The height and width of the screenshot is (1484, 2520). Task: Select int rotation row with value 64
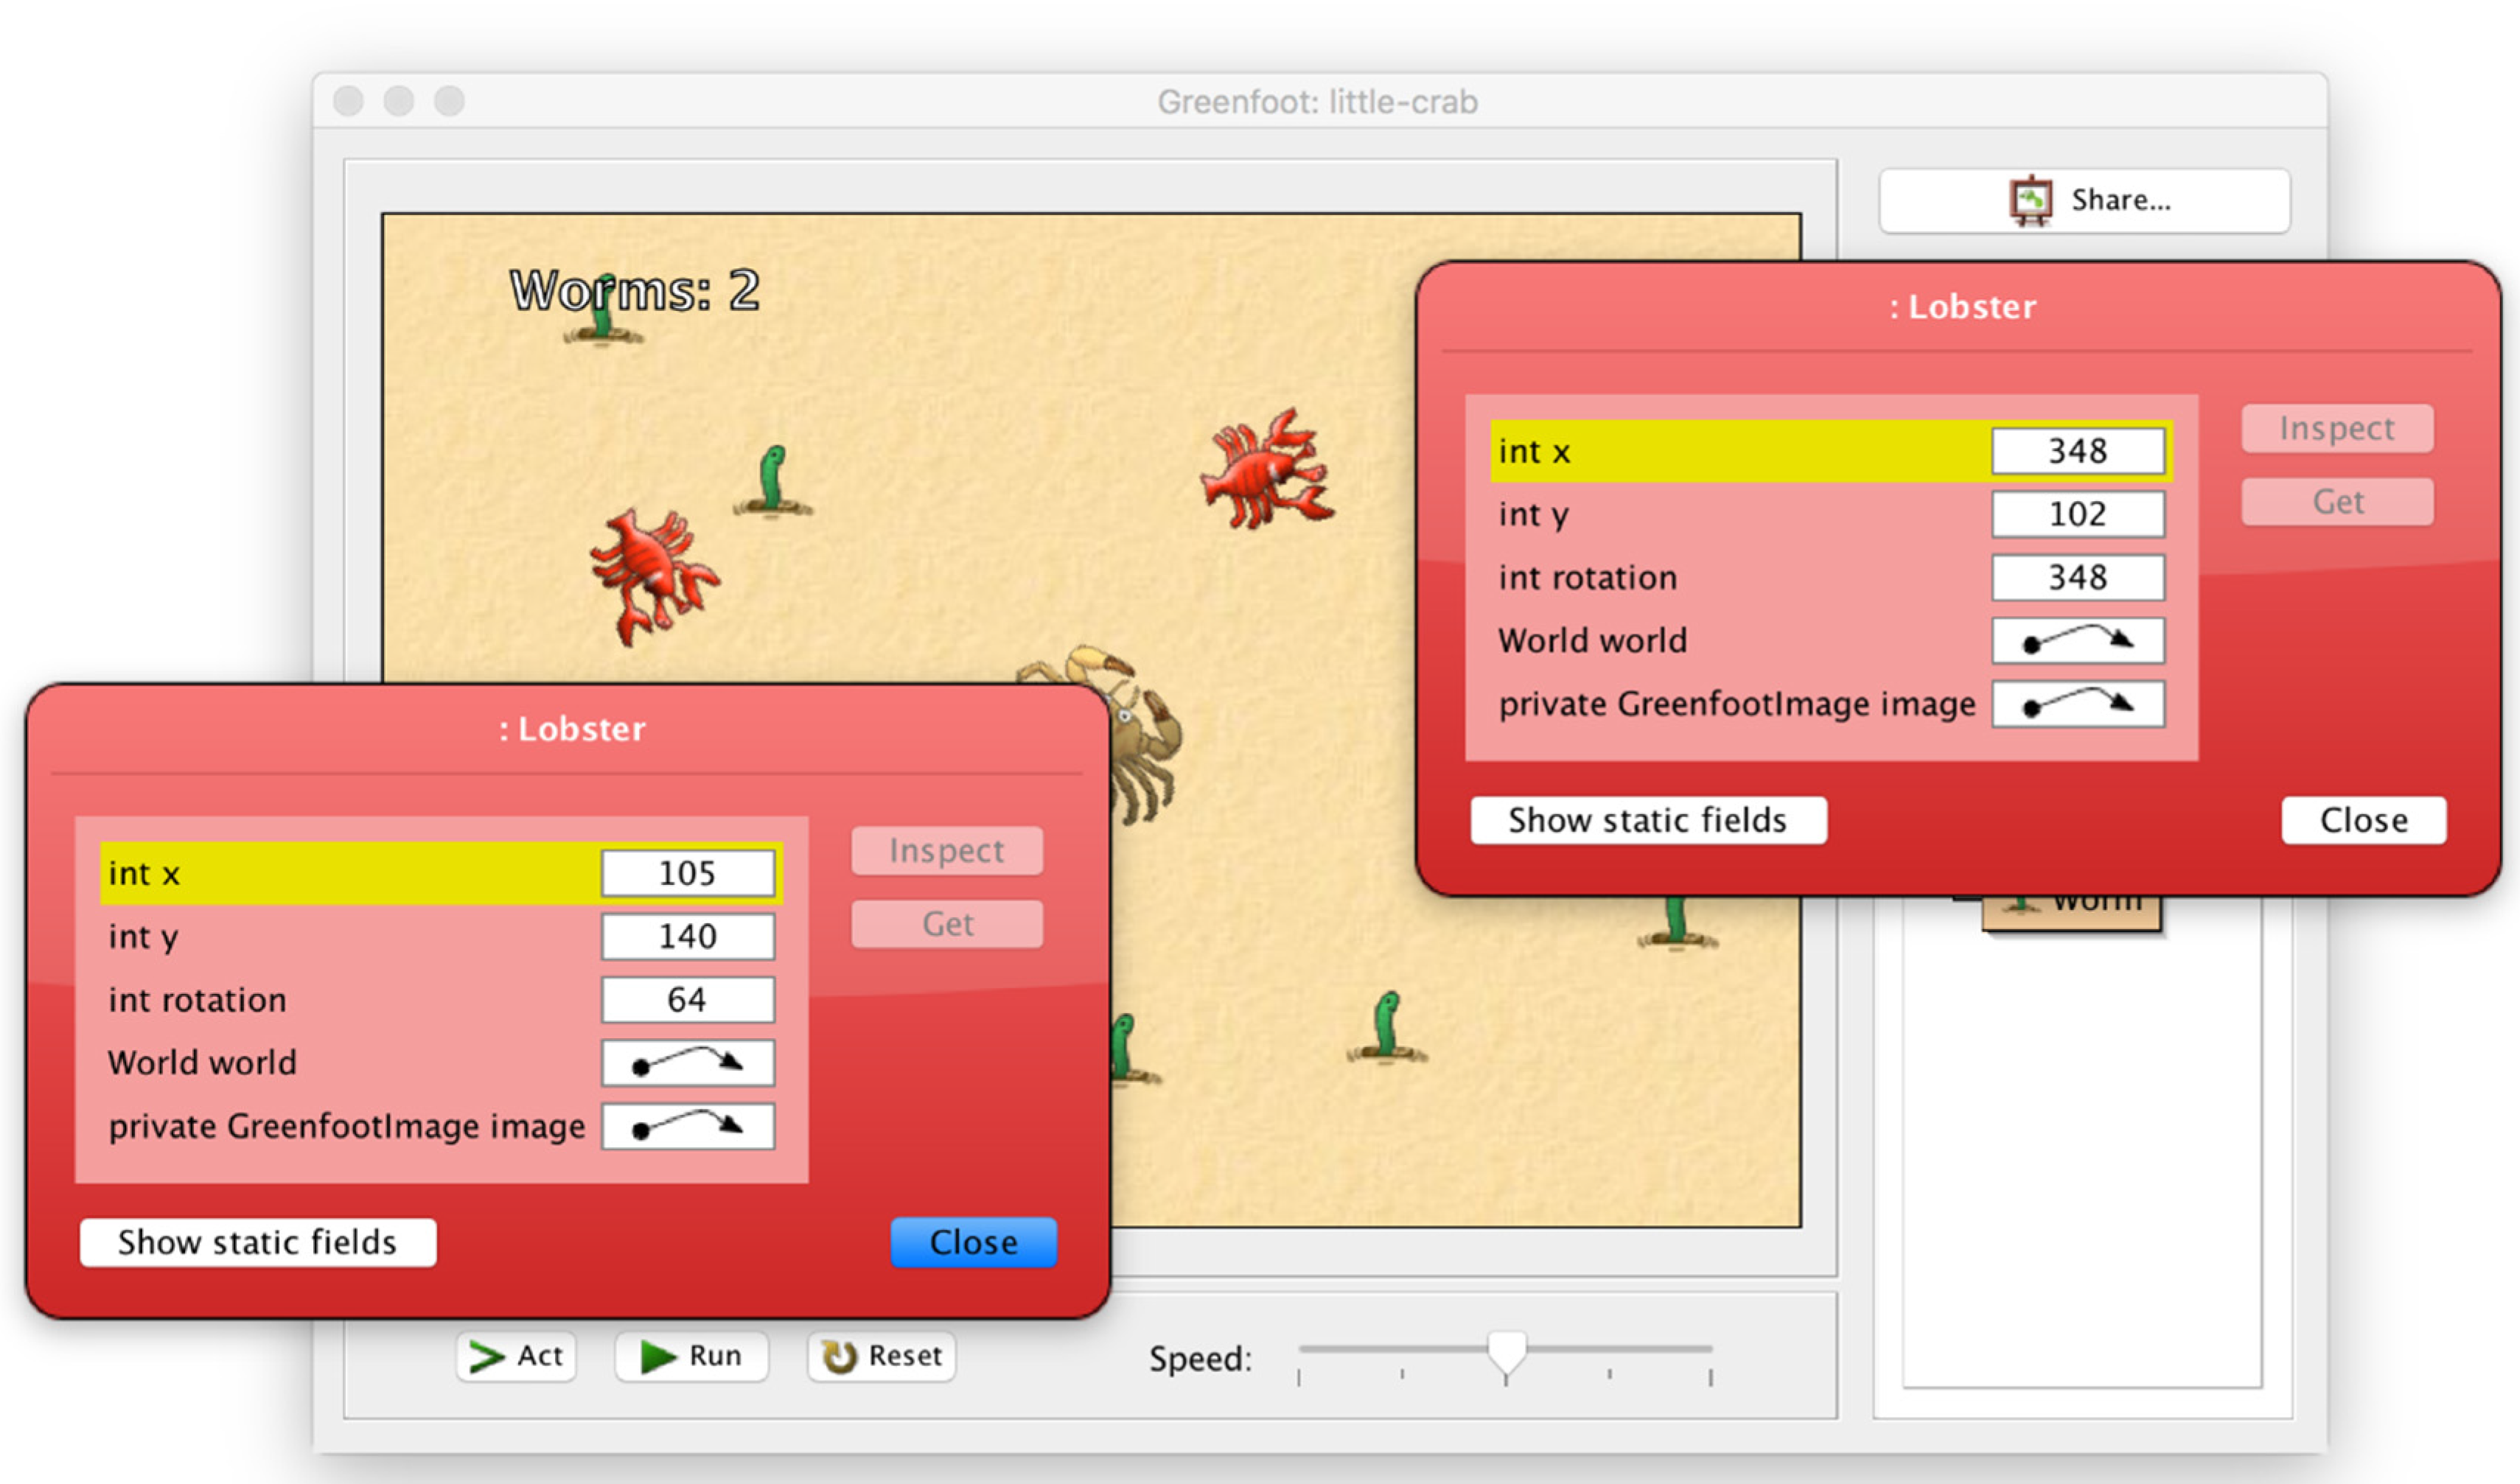pos(441,1000)
